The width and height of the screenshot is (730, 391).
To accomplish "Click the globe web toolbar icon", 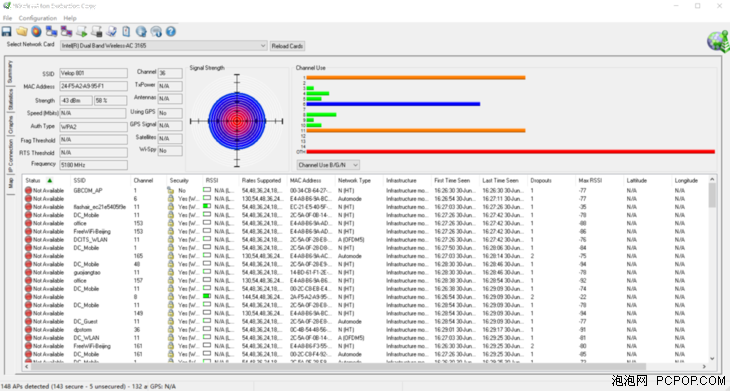I will (x=141, y=32).
